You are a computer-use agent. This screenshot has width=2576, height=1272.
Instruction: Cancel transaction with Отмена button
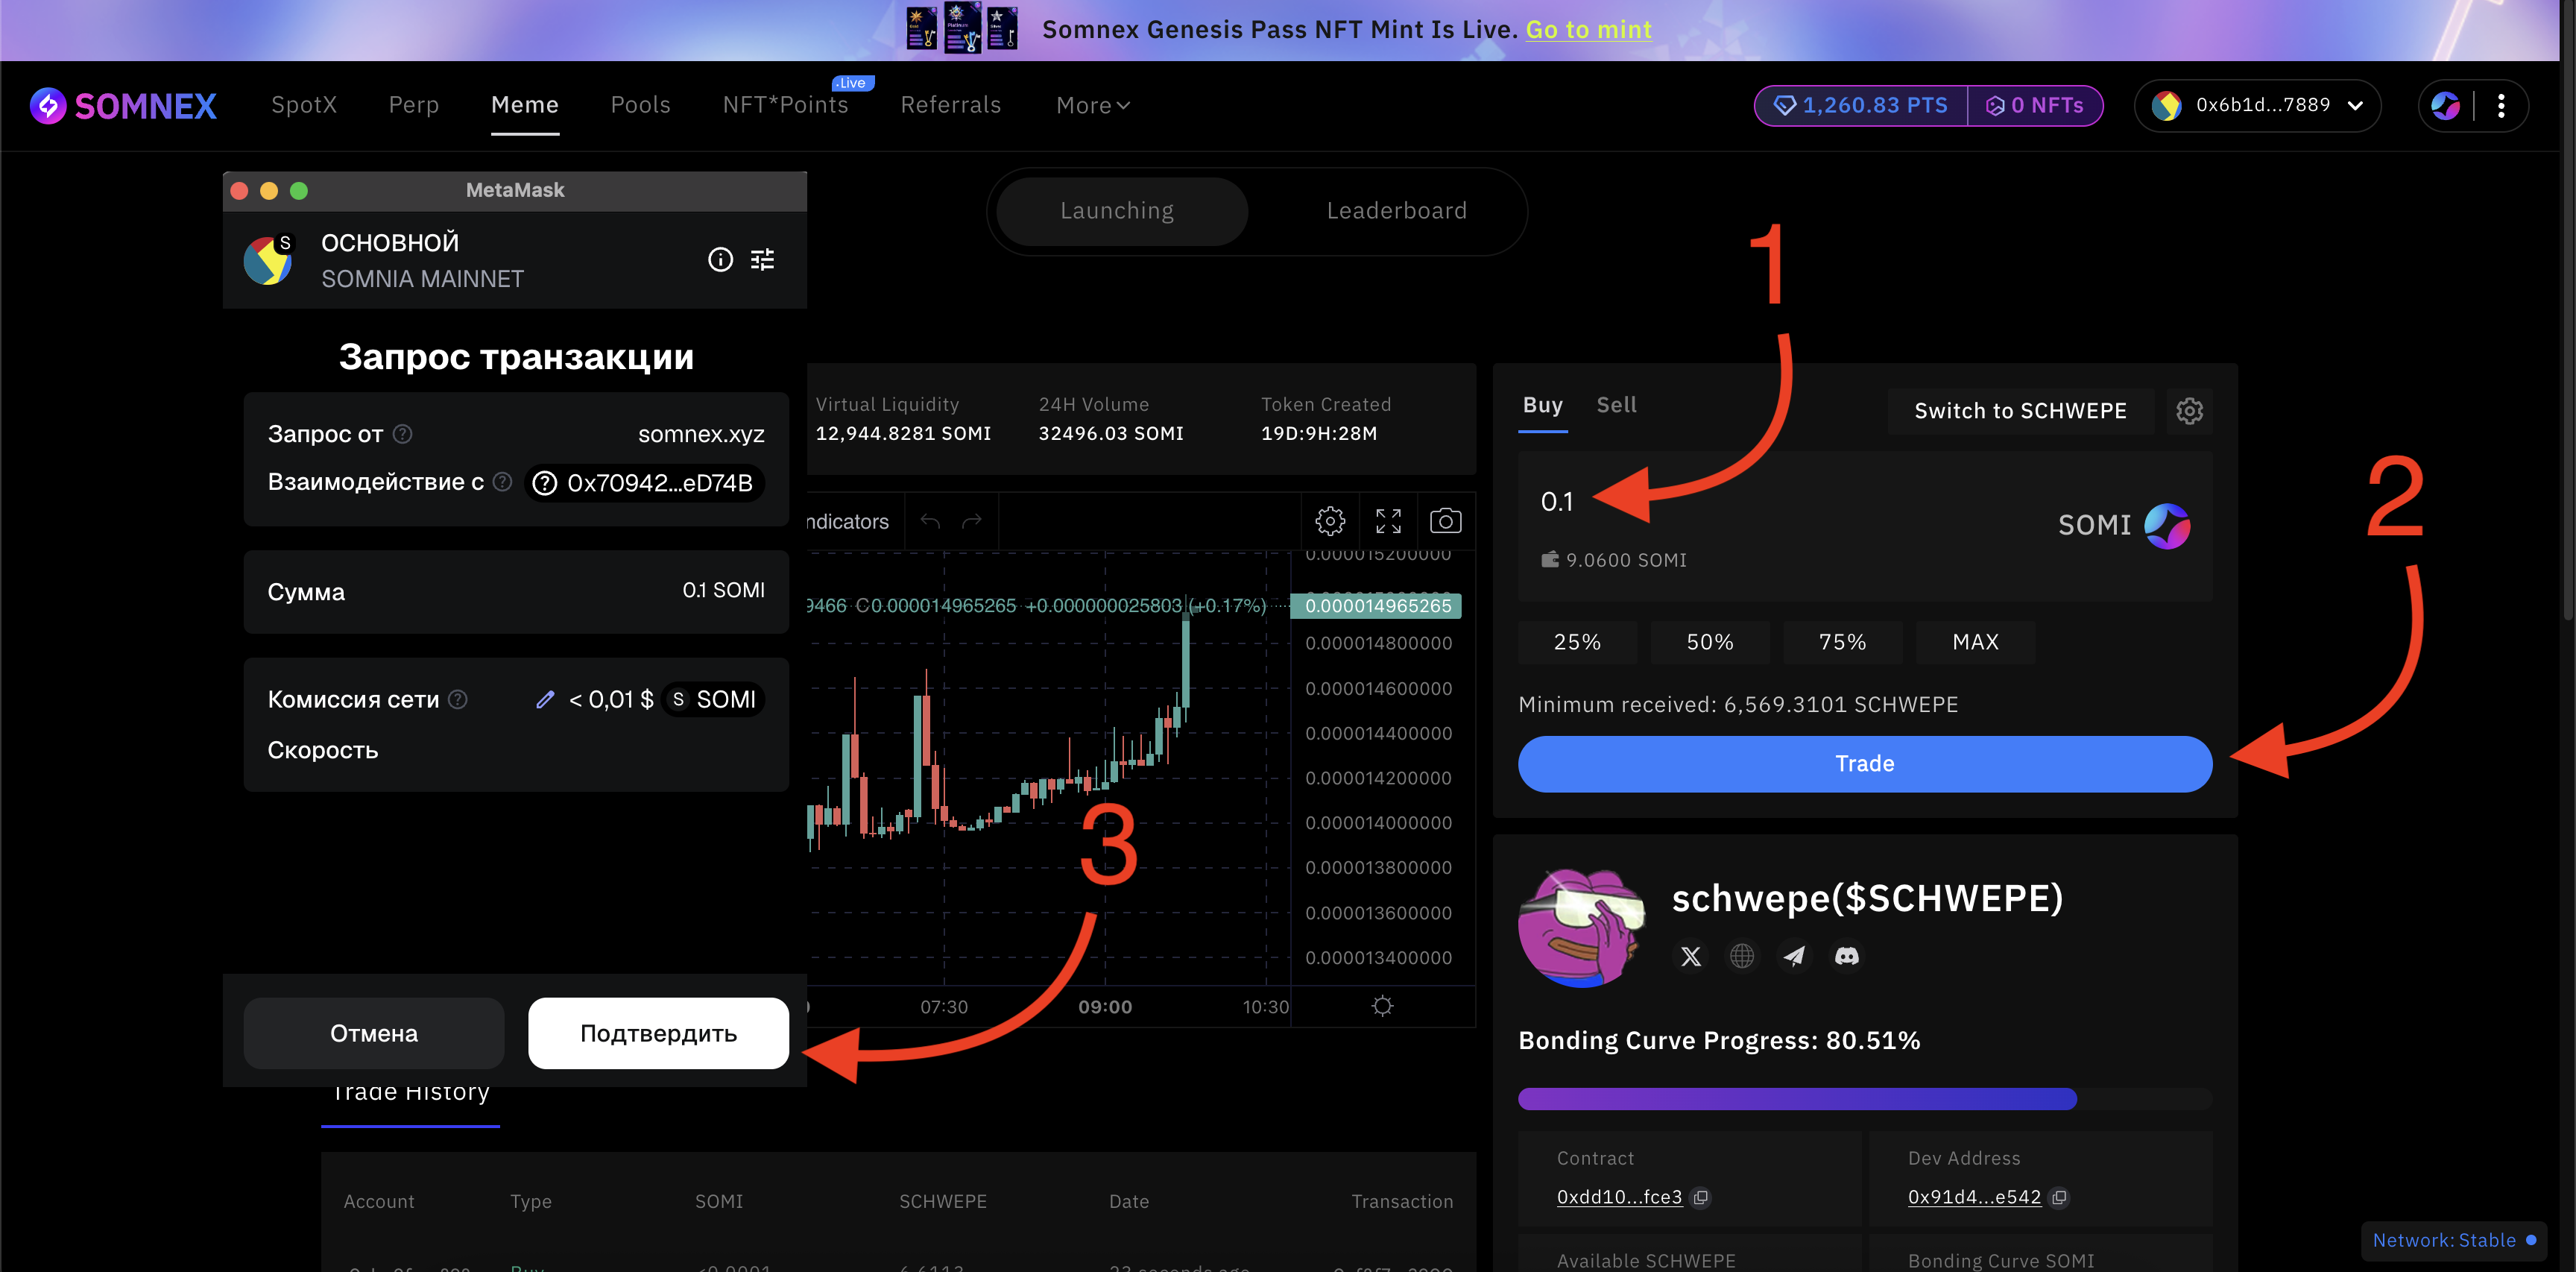click(x=373, y=1033)
